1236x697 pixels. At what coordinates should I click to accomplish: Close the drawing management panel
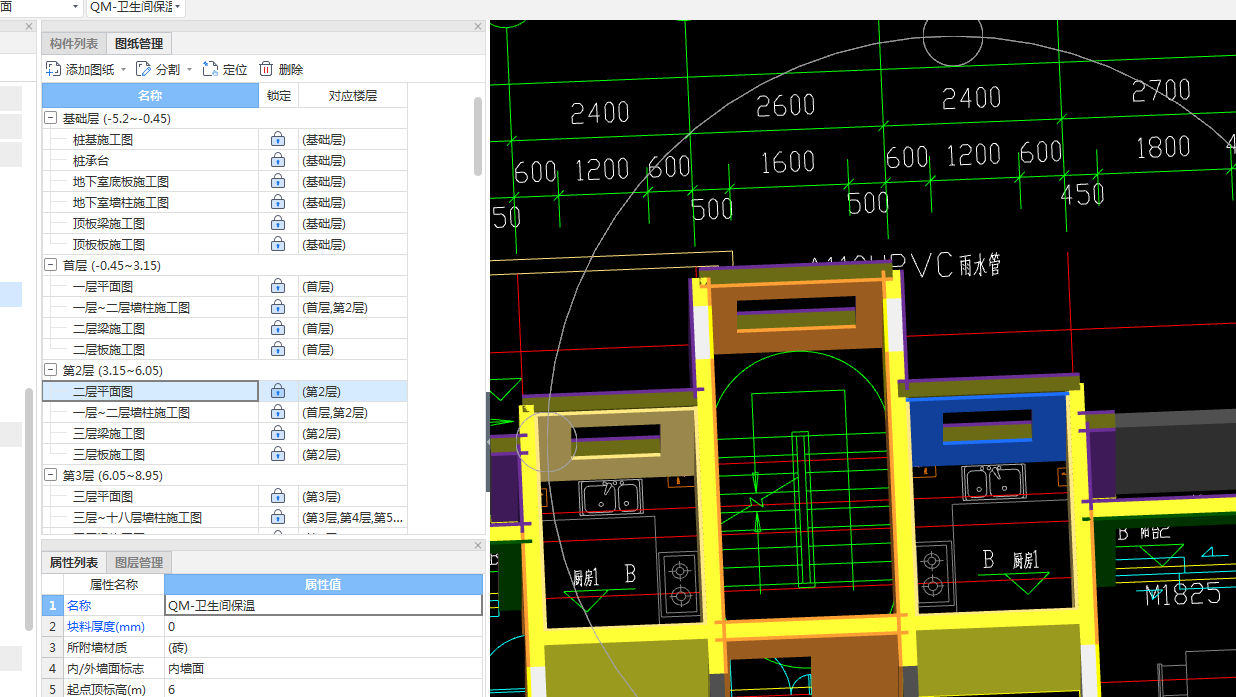[x=478, y=26]
